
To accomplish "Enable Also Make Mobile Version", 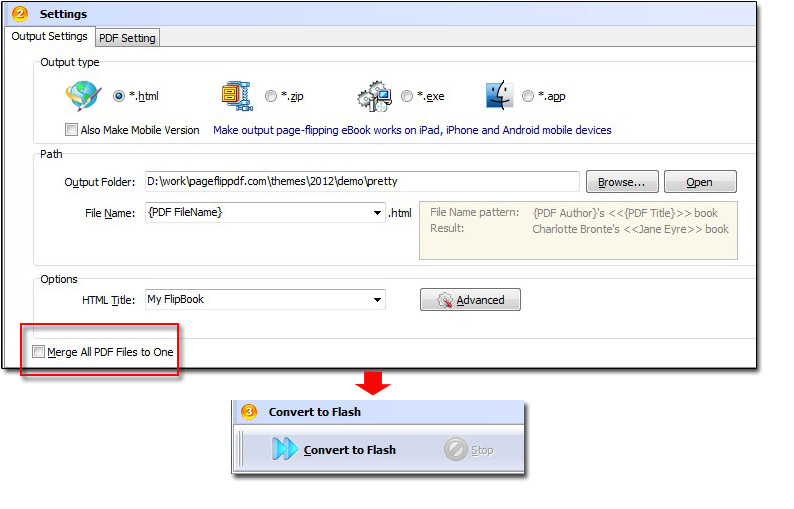I will [x=71, y=130].
